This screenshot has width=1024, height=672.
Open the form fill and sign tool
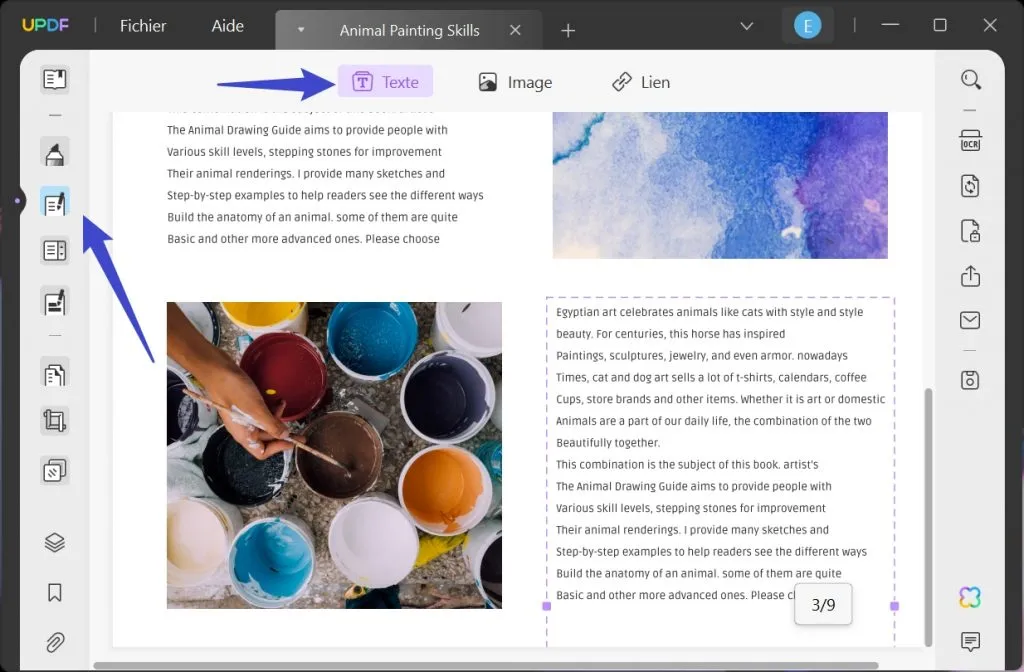[55, 302]
